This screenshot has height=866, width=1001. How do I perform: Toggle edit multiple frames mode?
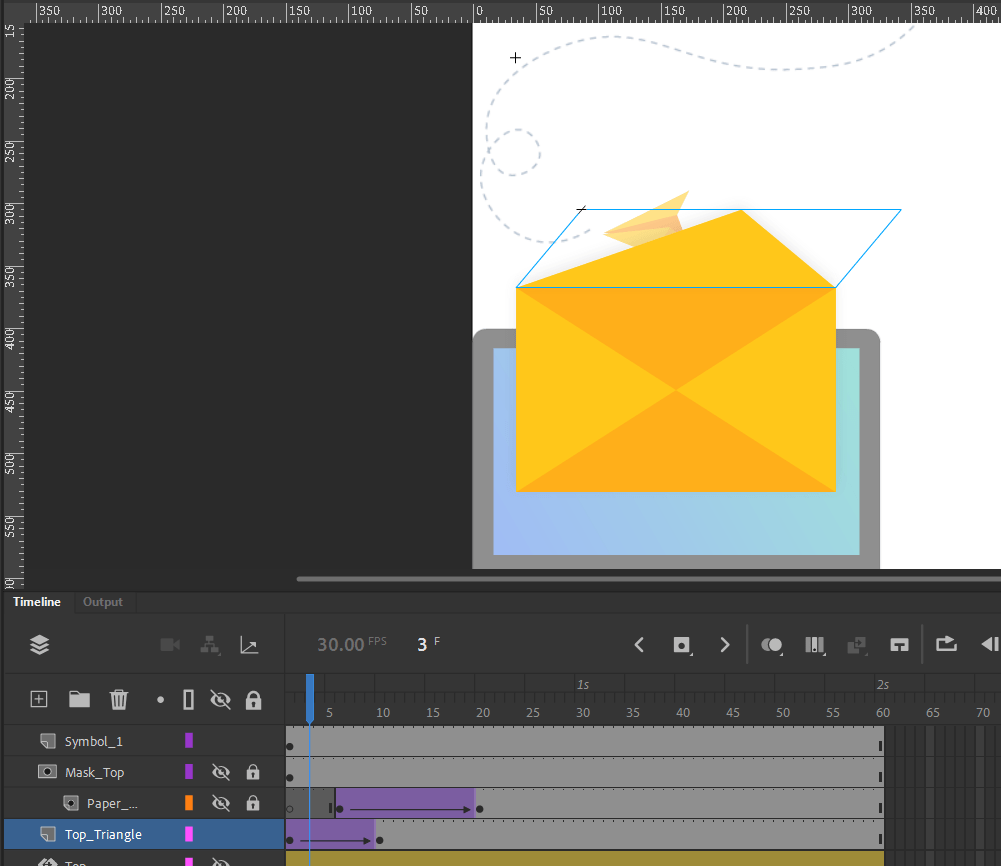815,645
